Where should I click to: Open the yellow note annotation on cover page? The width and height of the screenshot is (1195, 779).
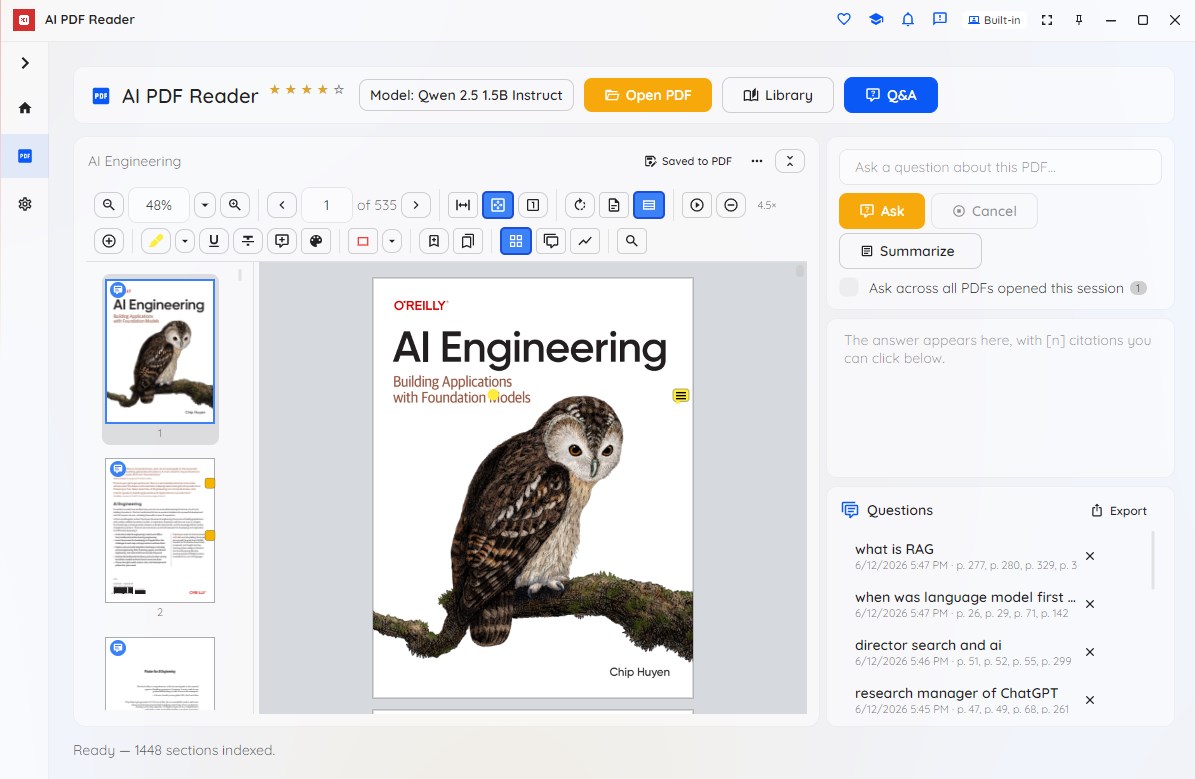click(681, 396)
